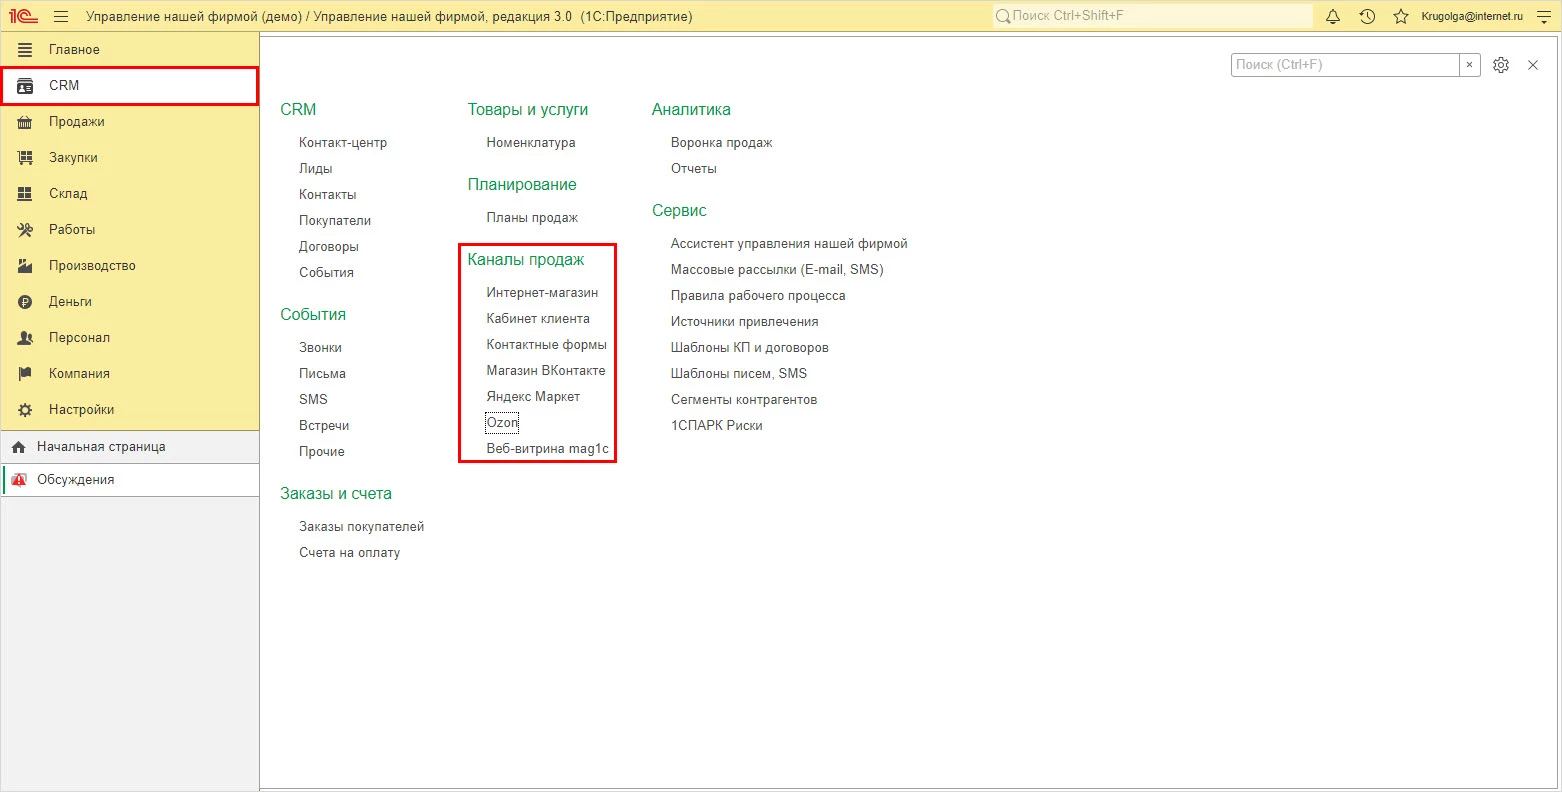Open the Веб-витрина mag1c link
Viewport: 1562px width, 792px height.
click(x=548, y=449)
